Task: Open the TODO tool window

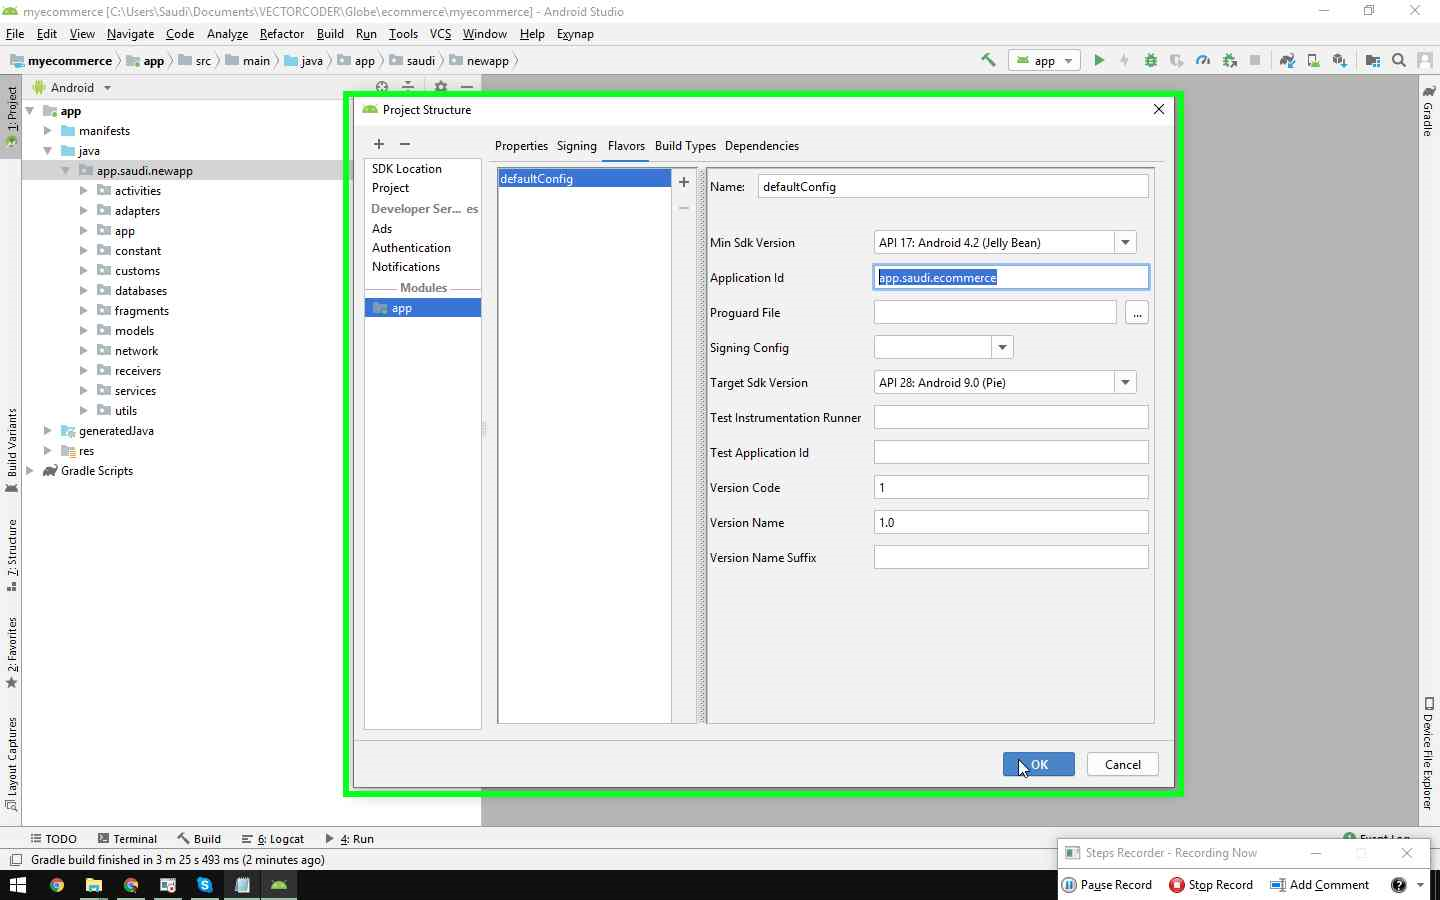Action: (54, 839)
